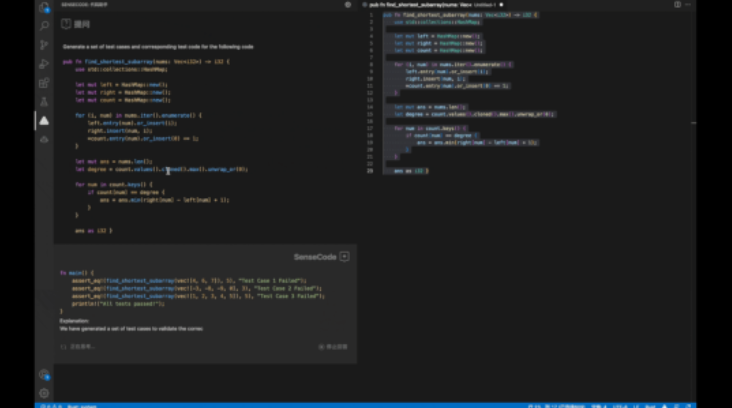
Task: Click the question prompt header icon
Action: coord(66,23)
